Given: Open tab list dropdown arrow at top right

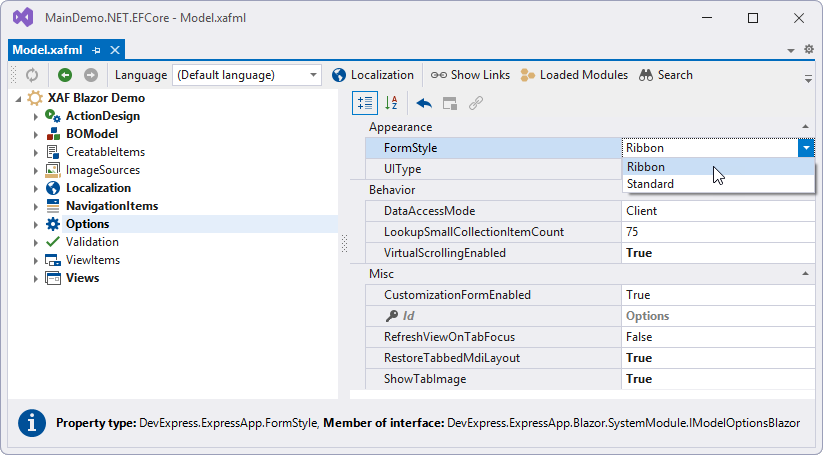Looking at the screenshot, I should pos(790,51).
